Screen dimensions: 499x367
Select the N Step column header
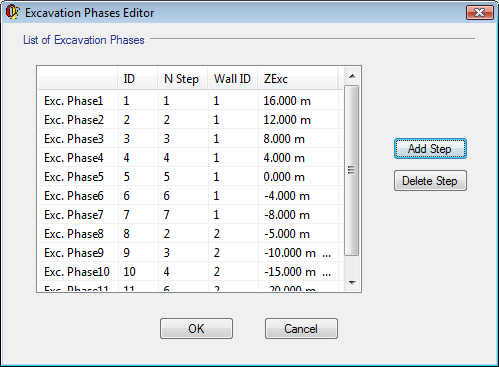183,79
